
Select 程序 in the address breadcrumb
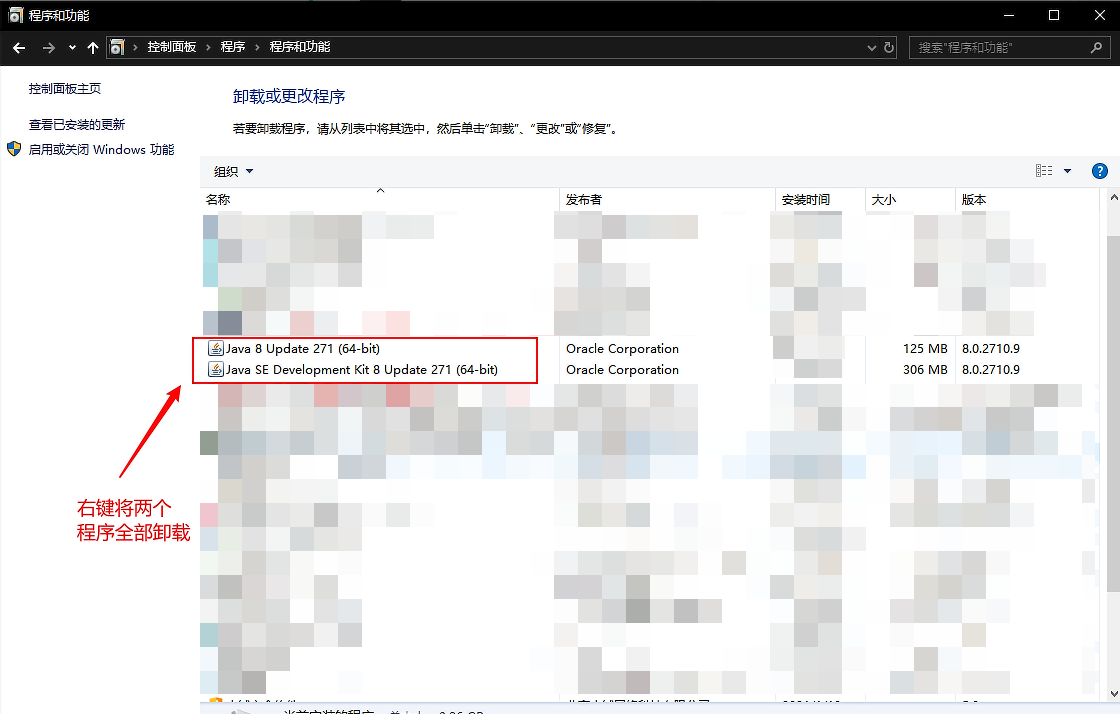pos(233,47)
